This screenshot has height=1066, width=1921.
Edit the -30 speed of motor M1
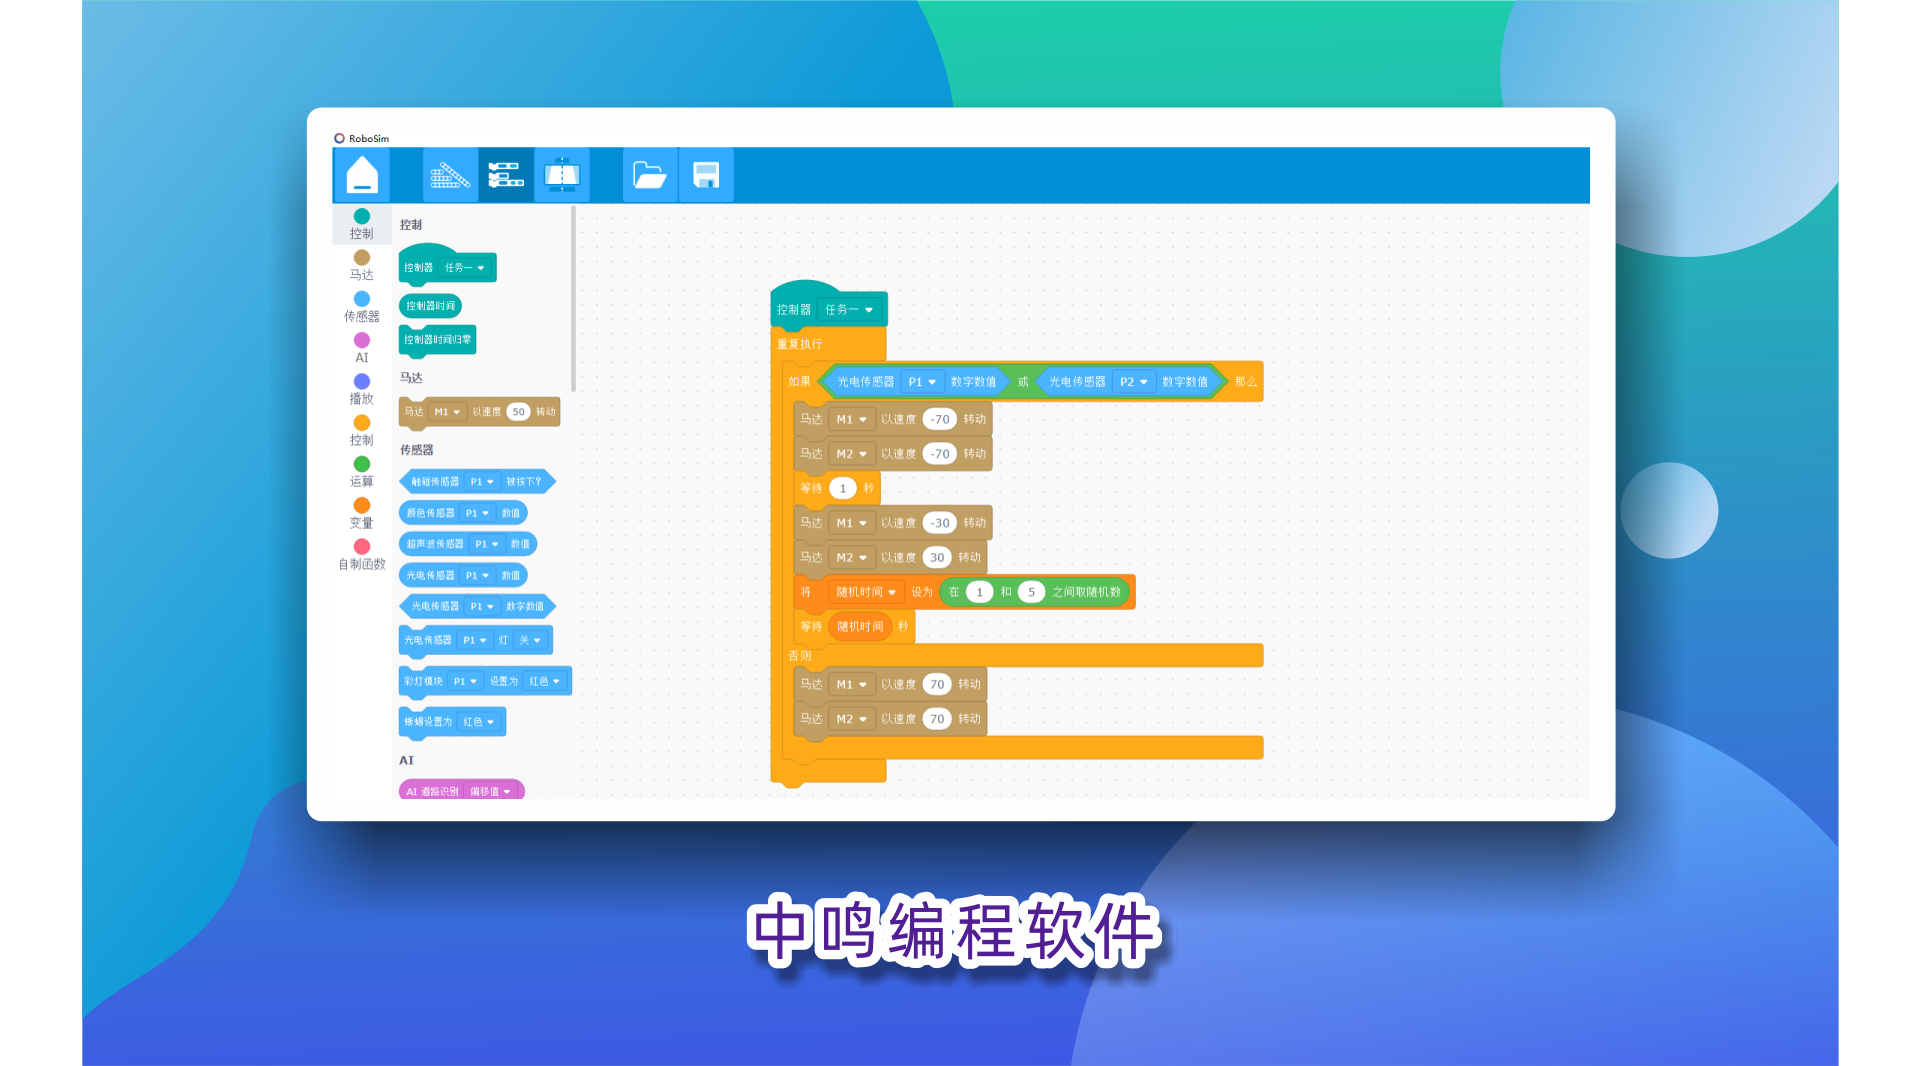(940, 523)
